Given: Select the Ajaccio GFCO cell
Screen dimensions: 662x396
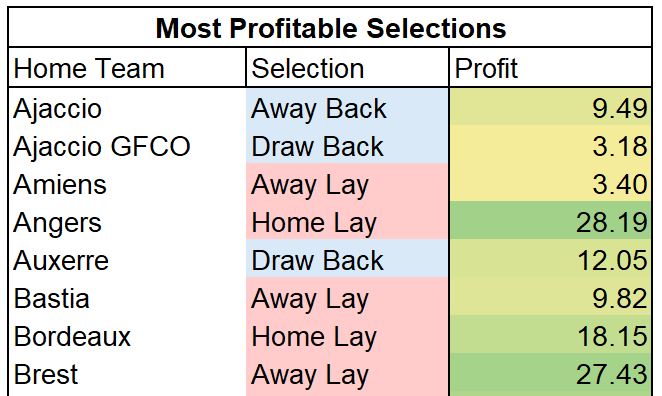Looking at the screenshot, I should (x=127, y=145).
